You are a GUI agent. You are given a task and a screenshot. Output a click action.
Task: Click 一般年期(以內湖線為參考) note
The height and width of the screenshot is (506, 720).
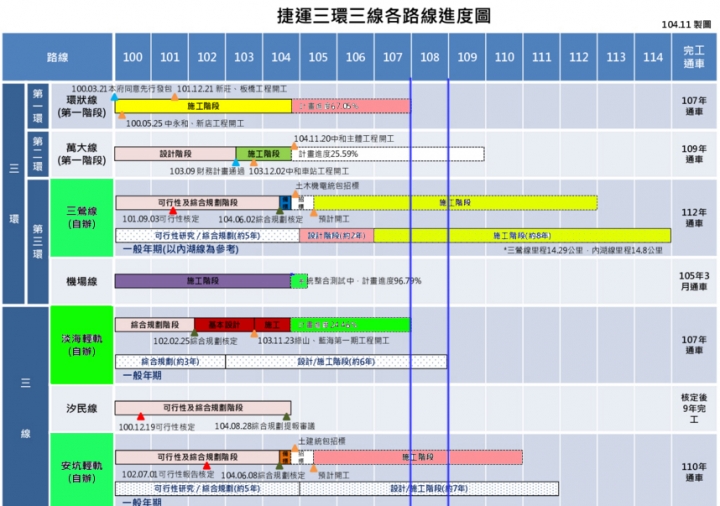[181, 249]
